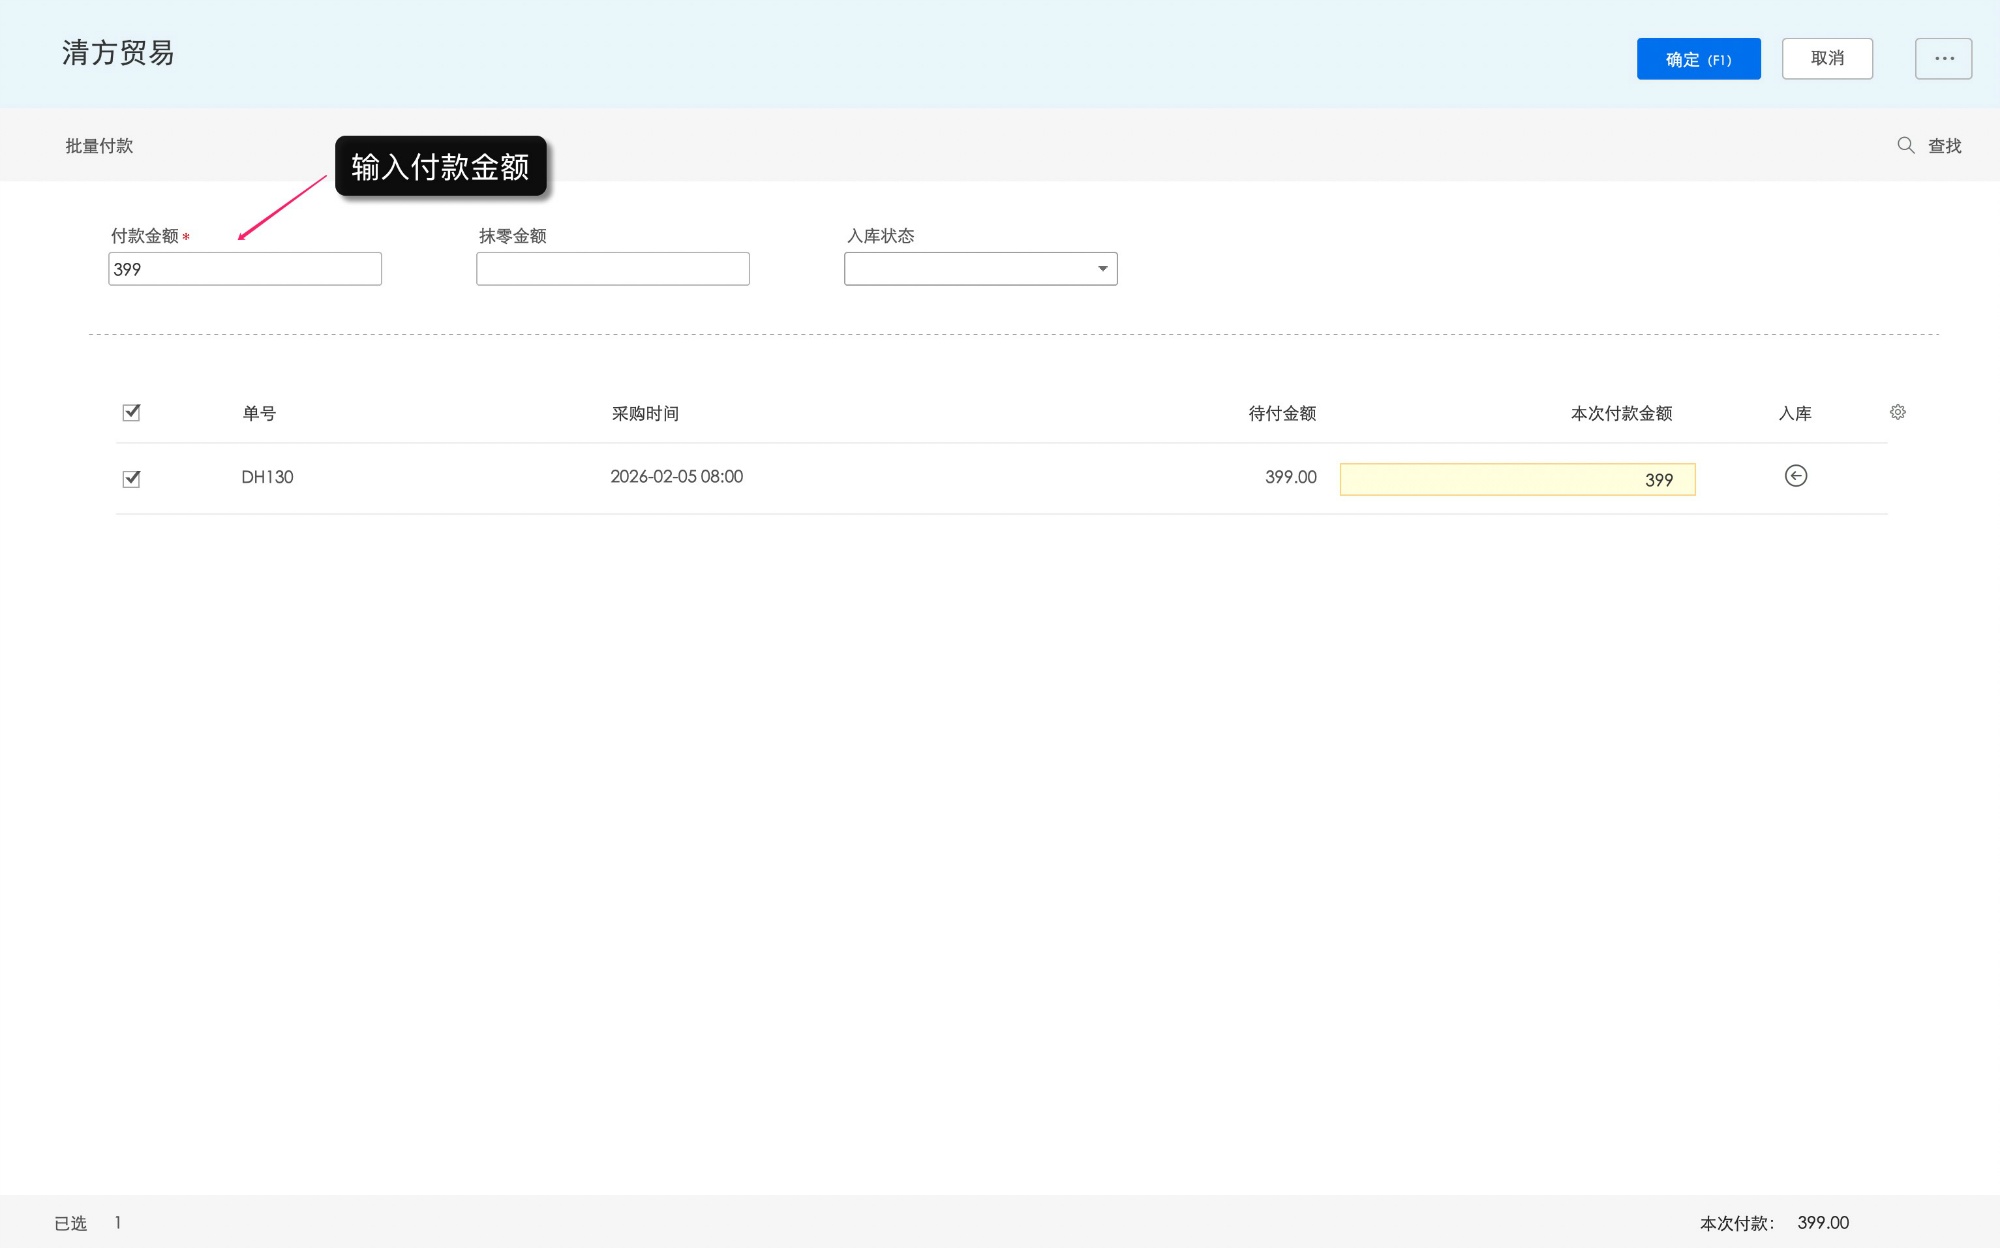The height and width of the screenshot is (1248, 2000).
Task: Click the 查找 search link
Action: 1944,146
